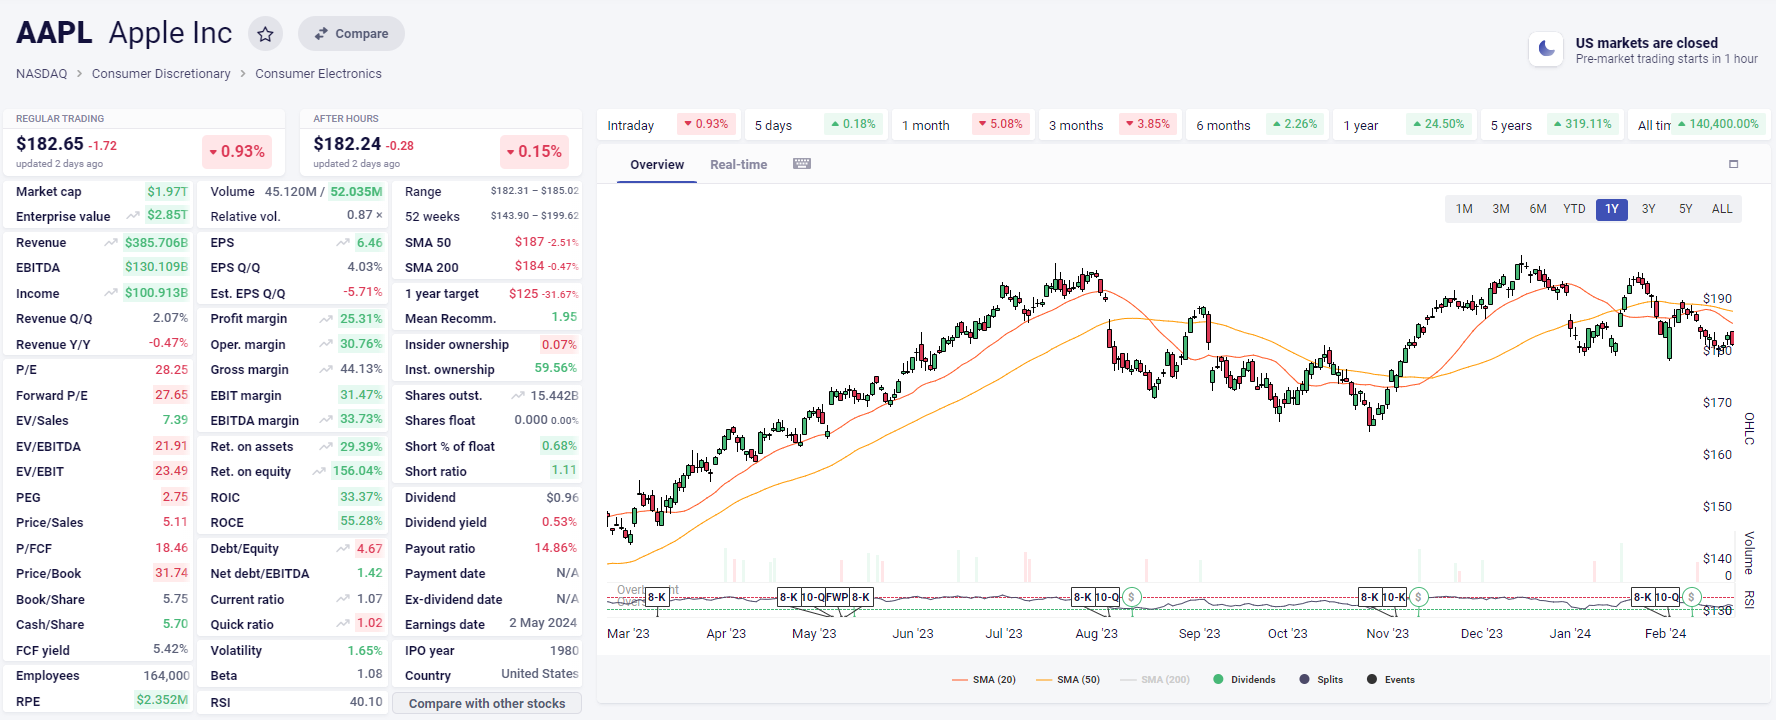Toggle the SMA (50) legend line
The image size is (1776, 720).
(1068, 680)
